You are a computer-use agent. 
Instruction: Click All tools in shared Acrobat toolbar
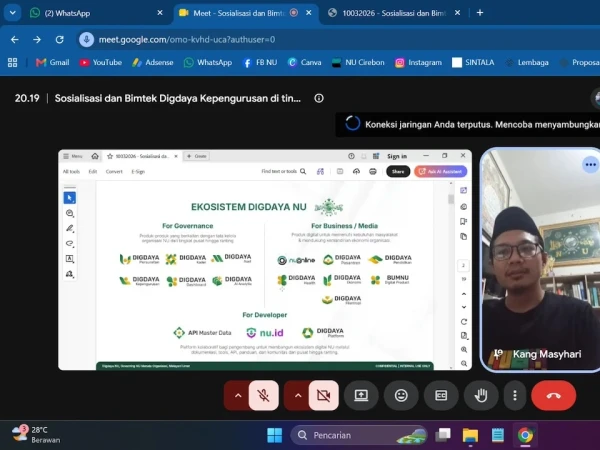71,171
